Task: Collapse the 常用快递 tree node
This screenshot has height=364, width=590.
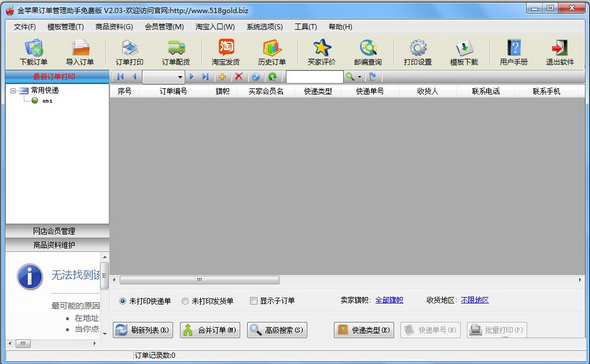Action: point(13,91)
